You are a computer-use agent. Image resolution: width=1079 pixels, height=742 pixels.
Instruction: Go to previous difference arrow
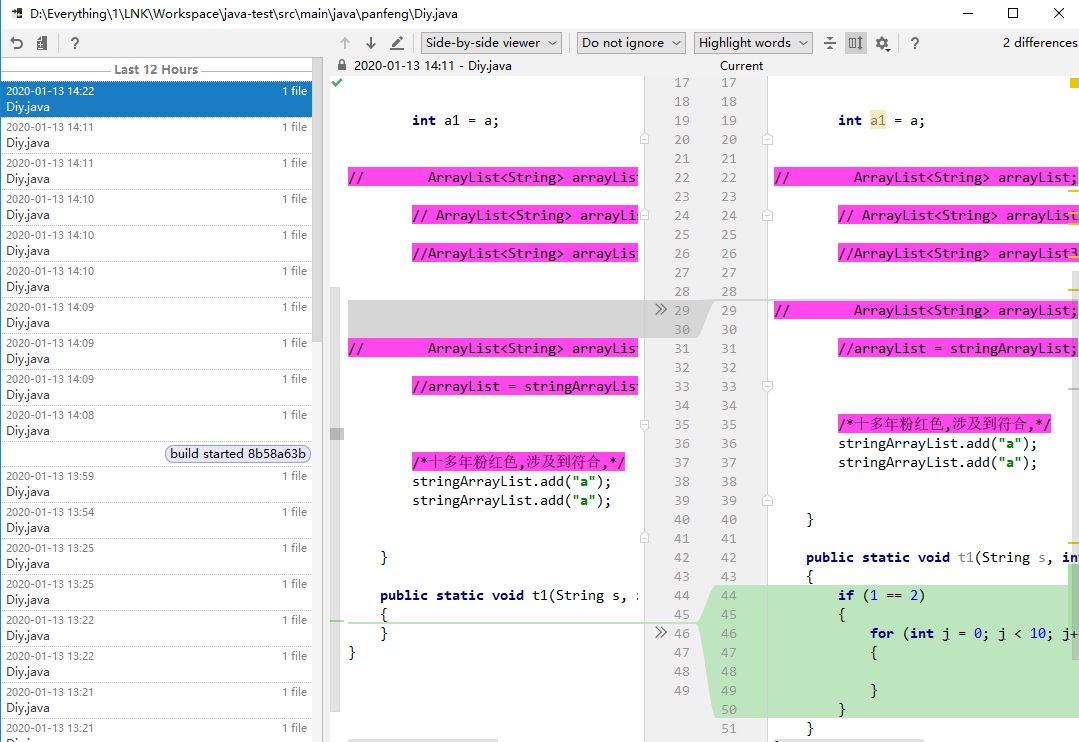pyautogui.click(x=345, y=43)
